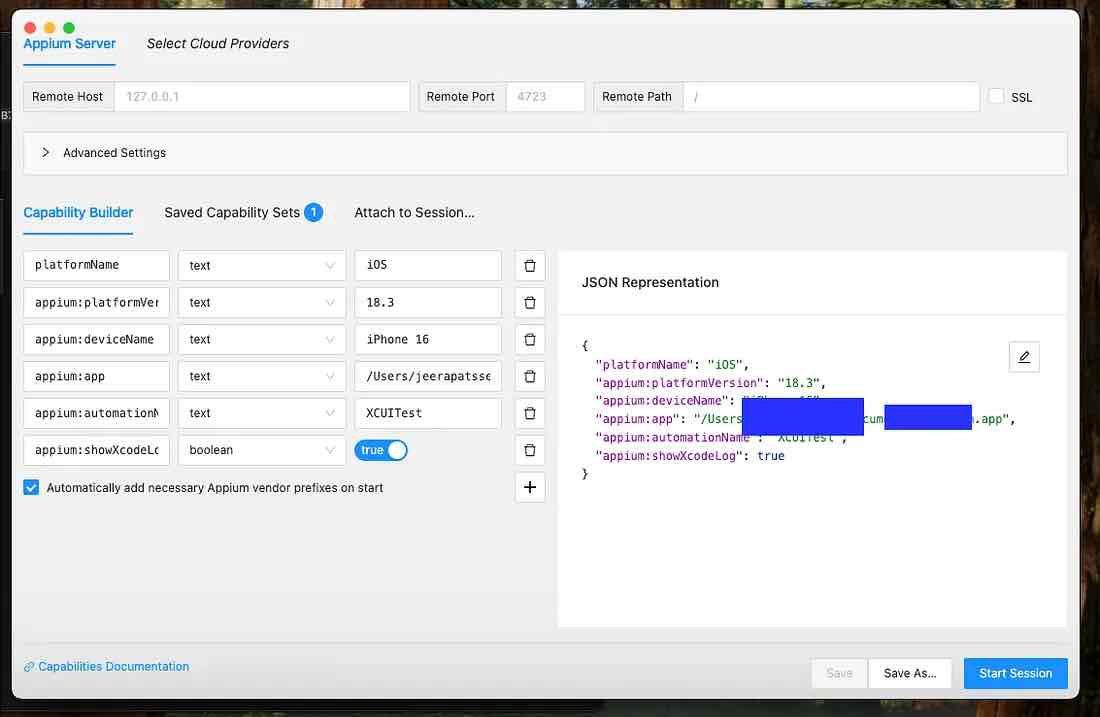Click "platformName": "iOS" JSON line
This screenshot has width=1100, height=717.
[x=672, y=365]
